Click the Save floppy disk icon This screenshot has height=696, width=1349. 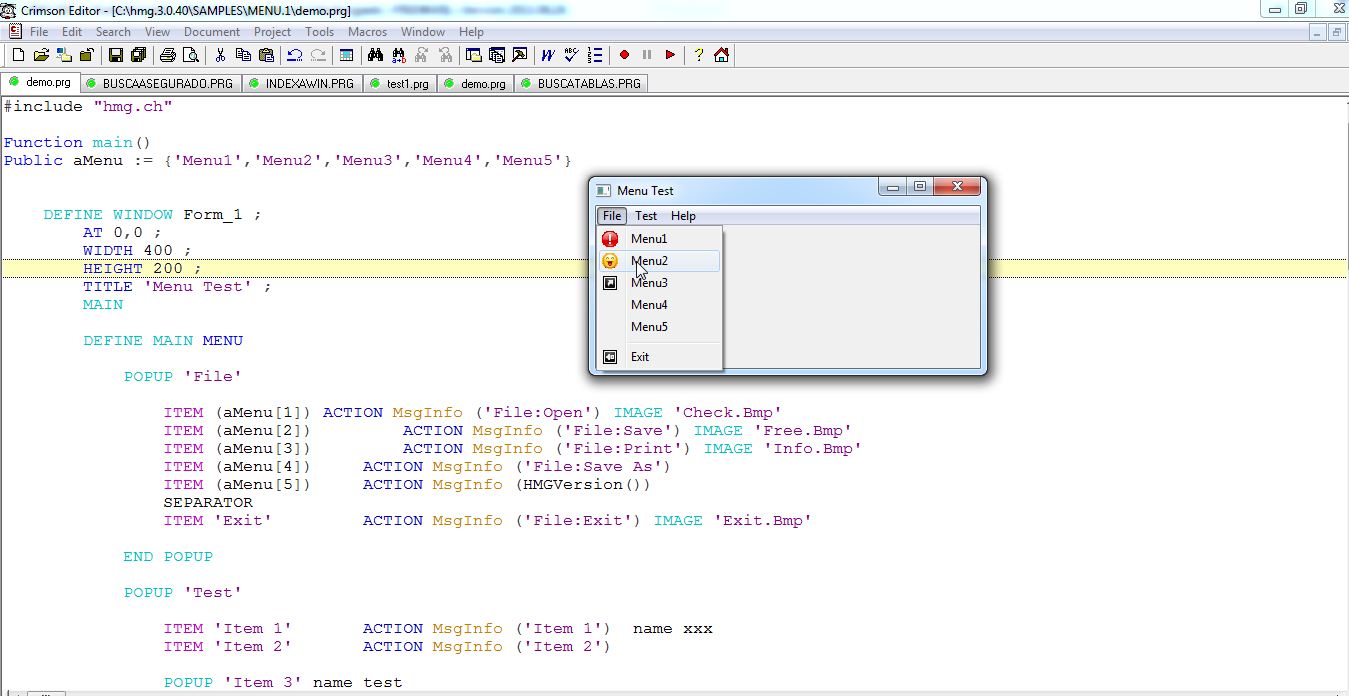(x=116, y=55)
